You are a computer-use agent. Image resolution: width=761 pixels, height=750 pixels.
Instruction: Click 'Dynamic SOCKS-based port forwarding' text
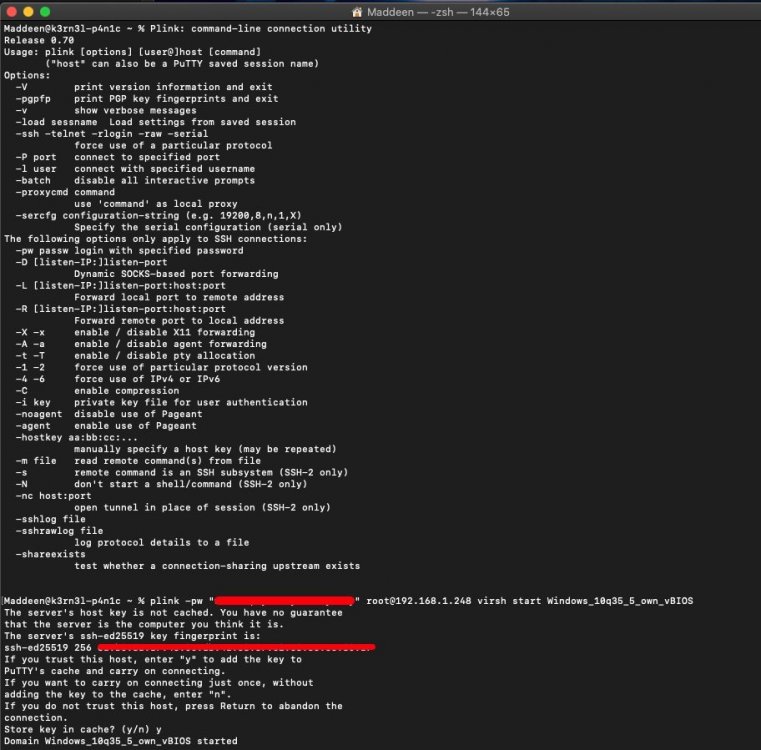point(176,274)
